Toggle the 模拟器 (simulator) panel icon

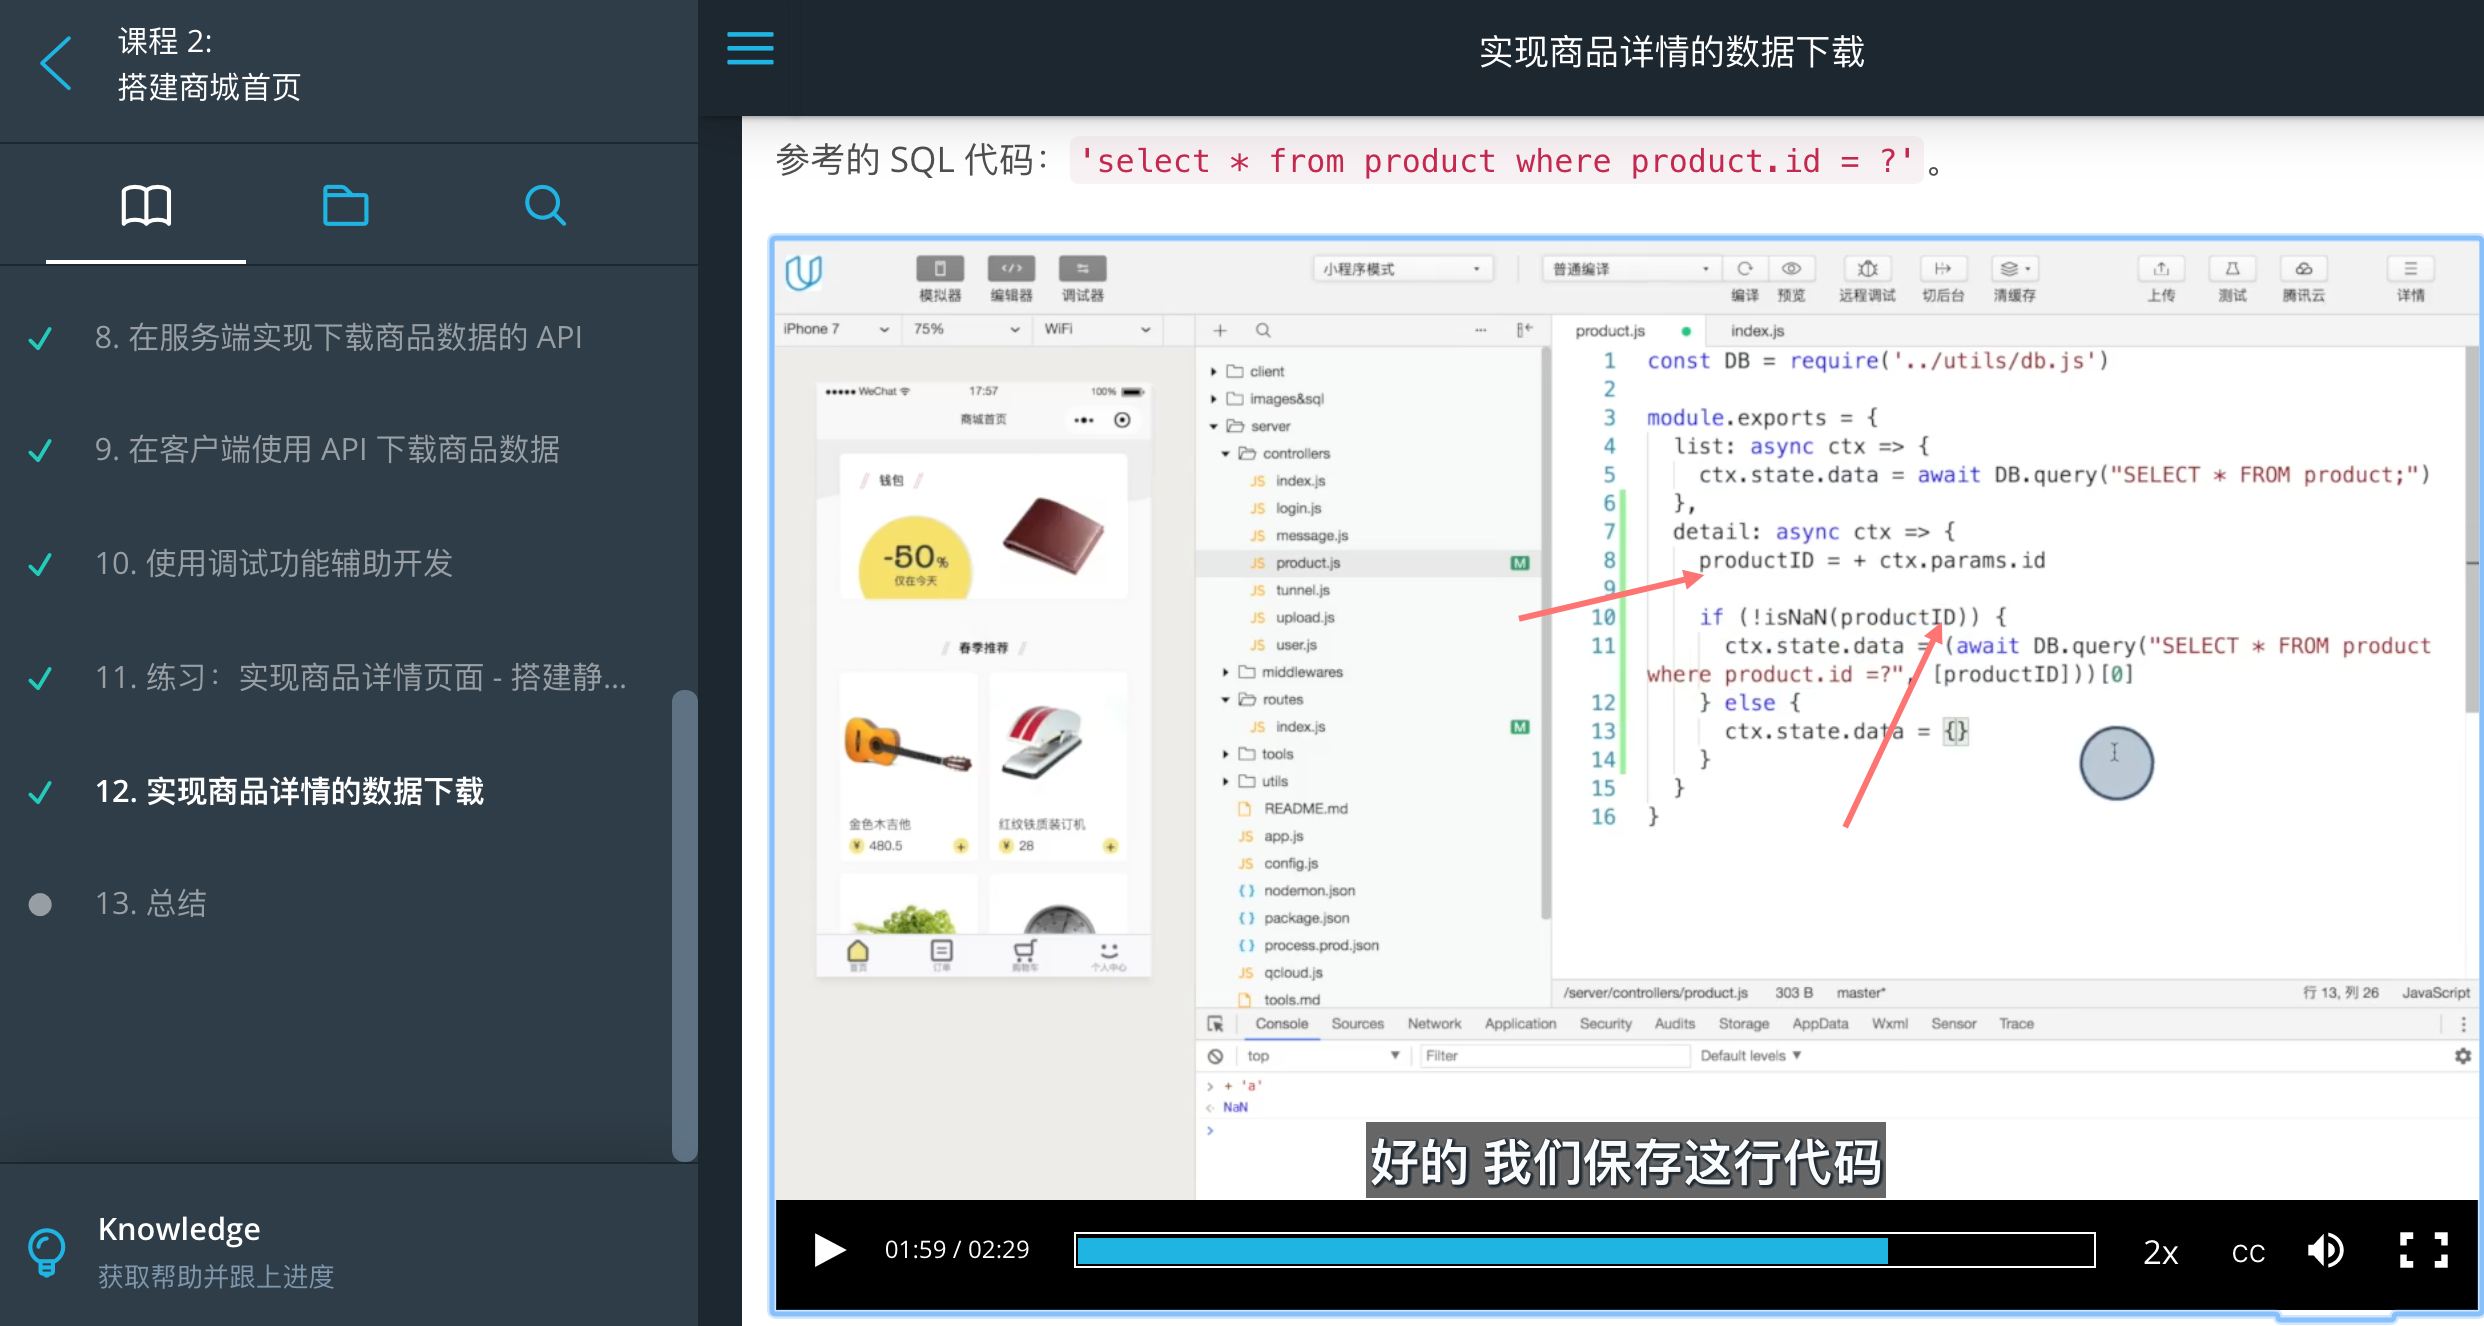[x=938, y=270]
